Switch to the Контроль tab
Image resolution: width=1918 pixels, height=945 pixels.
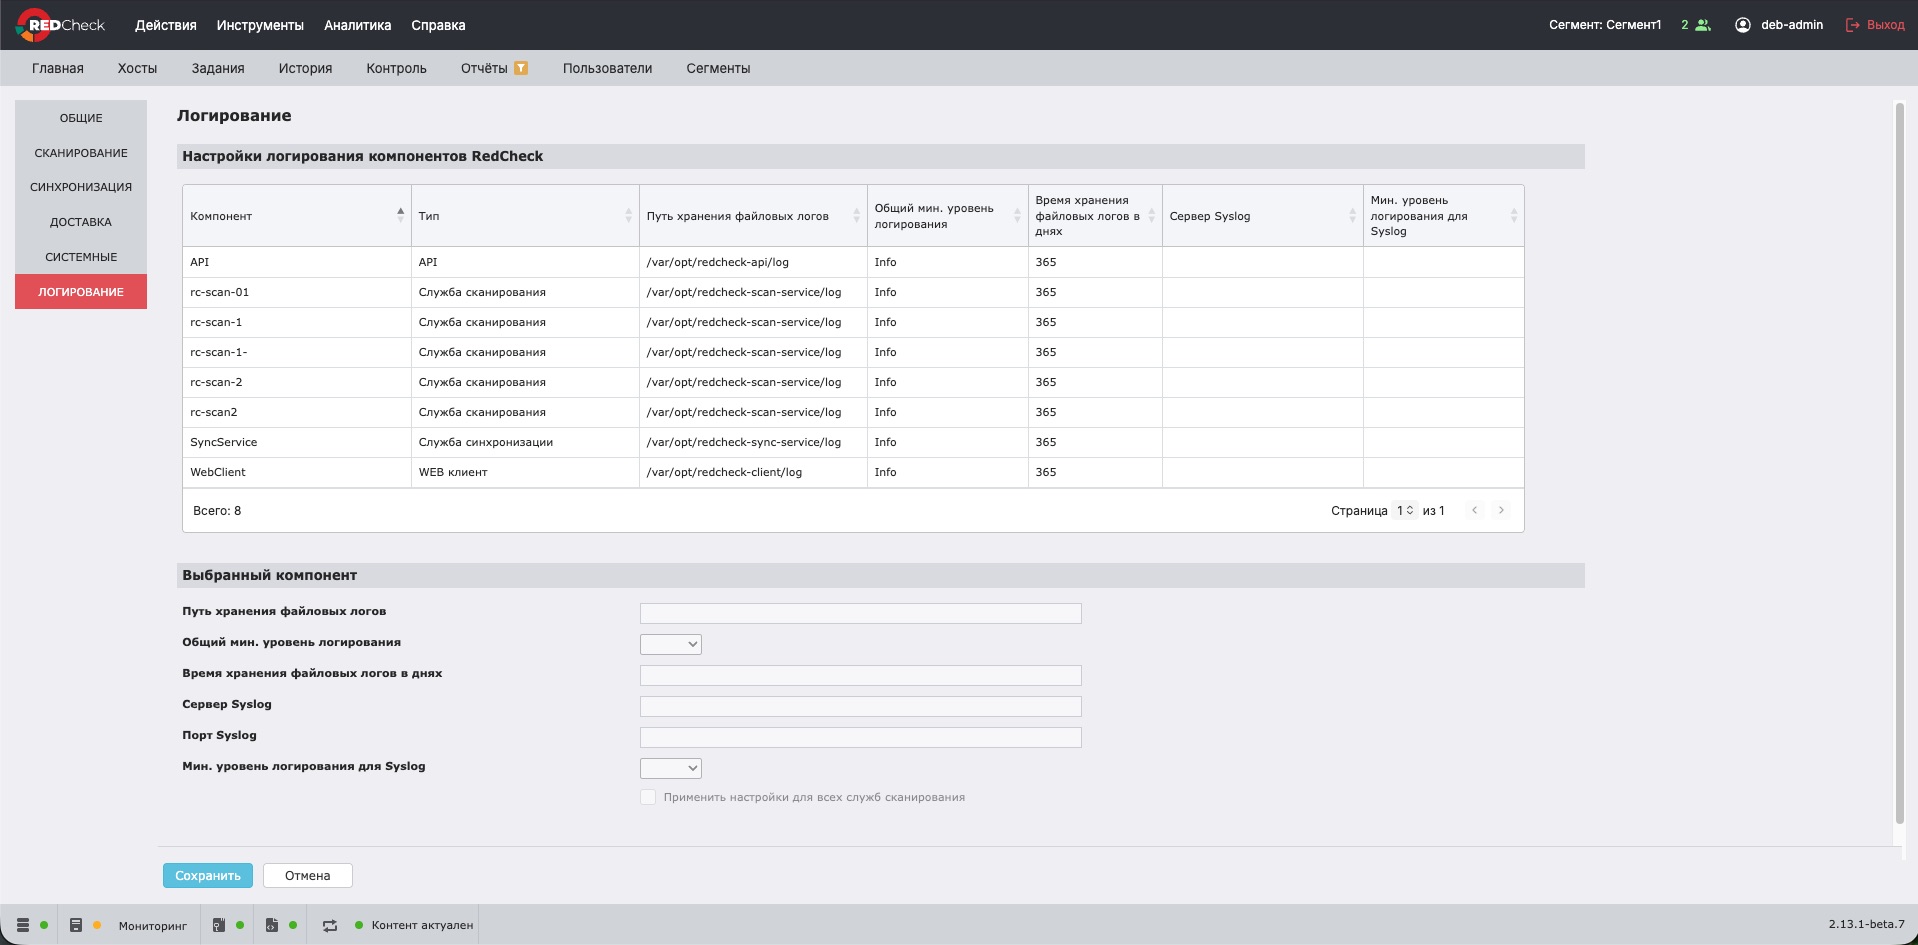coord(396,68)
